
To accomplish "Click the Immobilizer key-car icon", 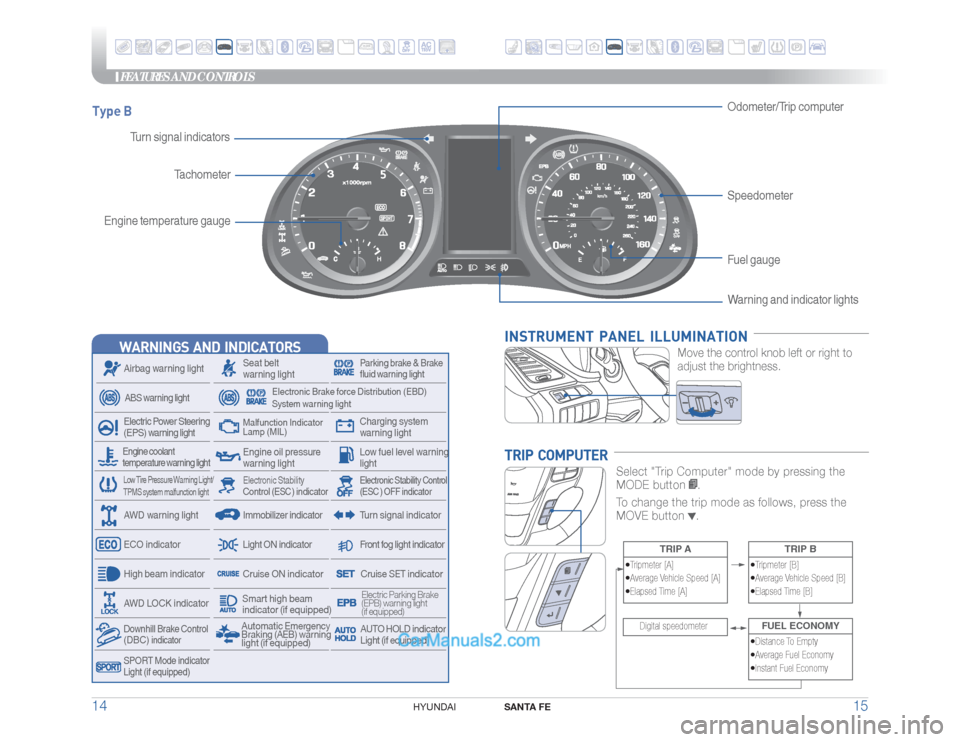I will 227,515.
